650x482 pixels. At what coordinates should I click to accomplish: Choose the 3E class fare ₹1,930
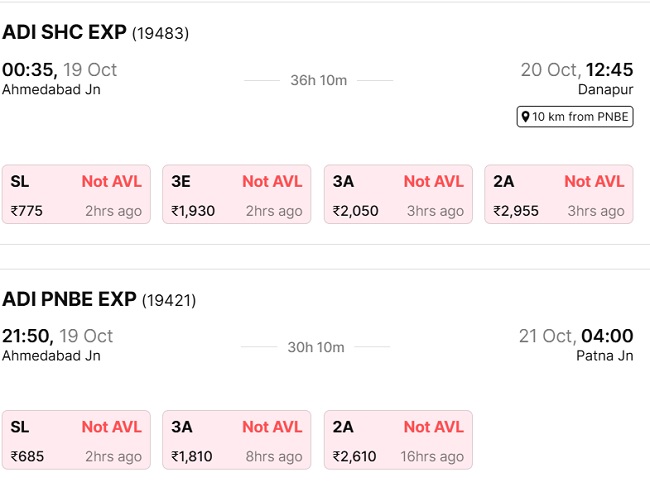(237, 194)
